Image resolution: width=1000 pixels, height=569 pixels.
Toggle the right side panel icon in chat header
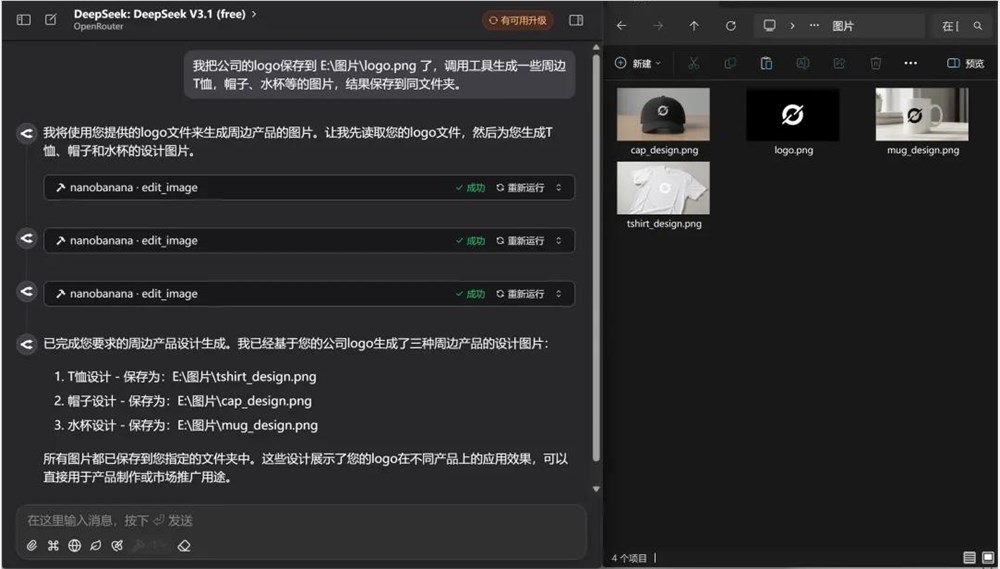(576, 20)
